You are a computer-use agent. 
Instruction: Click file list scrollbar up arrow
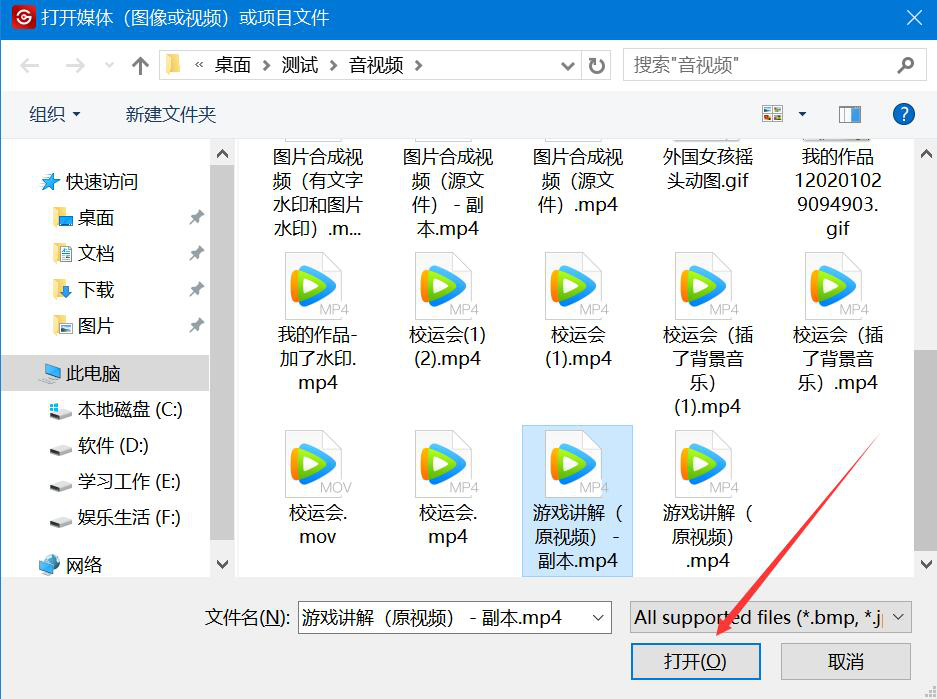click(x=926, y=154)
